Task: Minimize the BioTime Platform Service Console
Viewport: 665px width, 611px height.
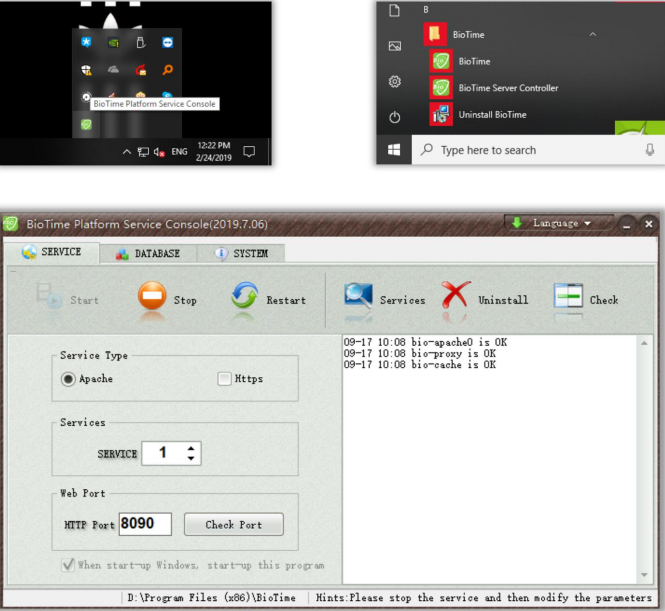Action: (x=627, y=224)
